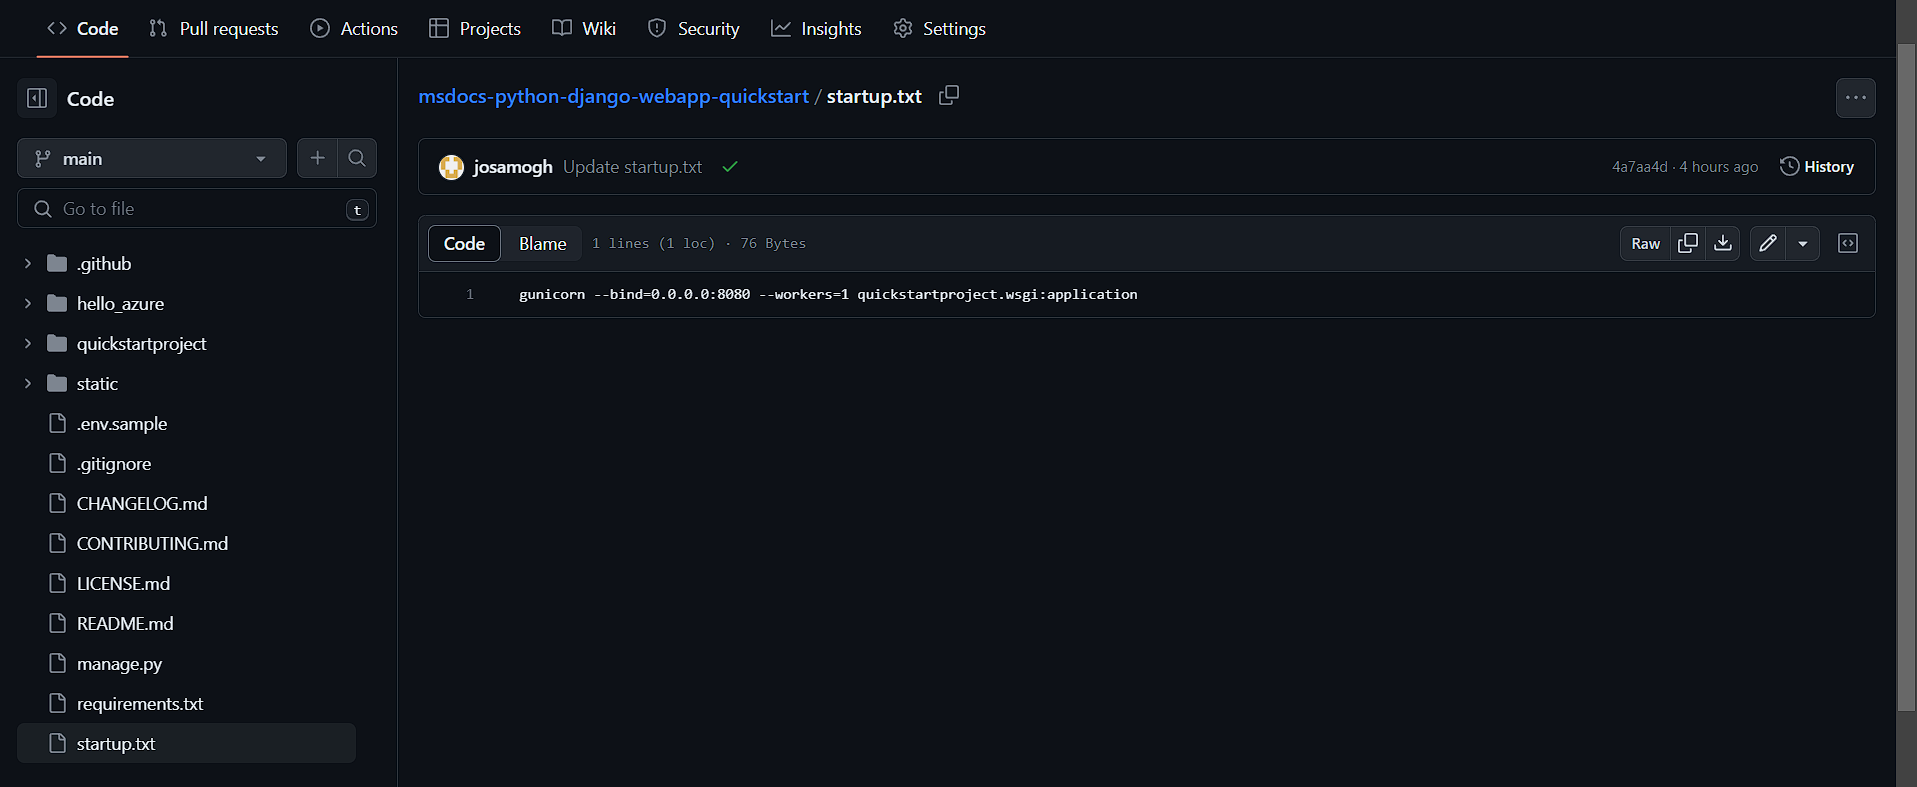Click the gunicorn command code line
1917x787 pixels.
pyautogui.click(x=828, y=294)
